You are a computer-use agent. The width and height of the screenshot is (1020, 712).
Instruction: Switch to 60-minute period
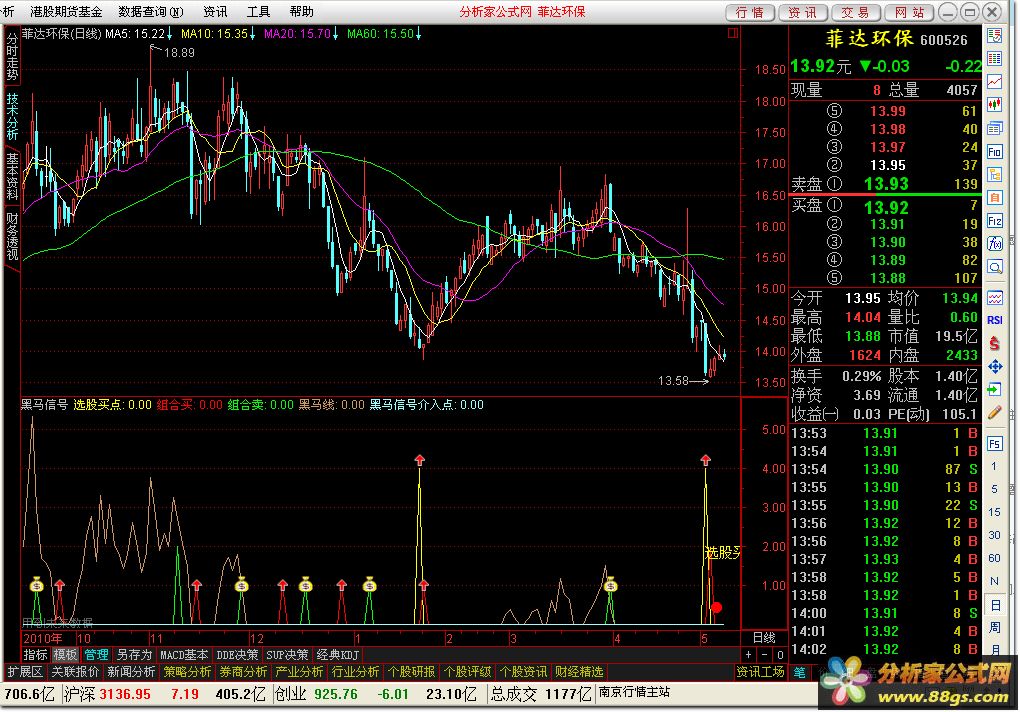[x=994, y=558]
